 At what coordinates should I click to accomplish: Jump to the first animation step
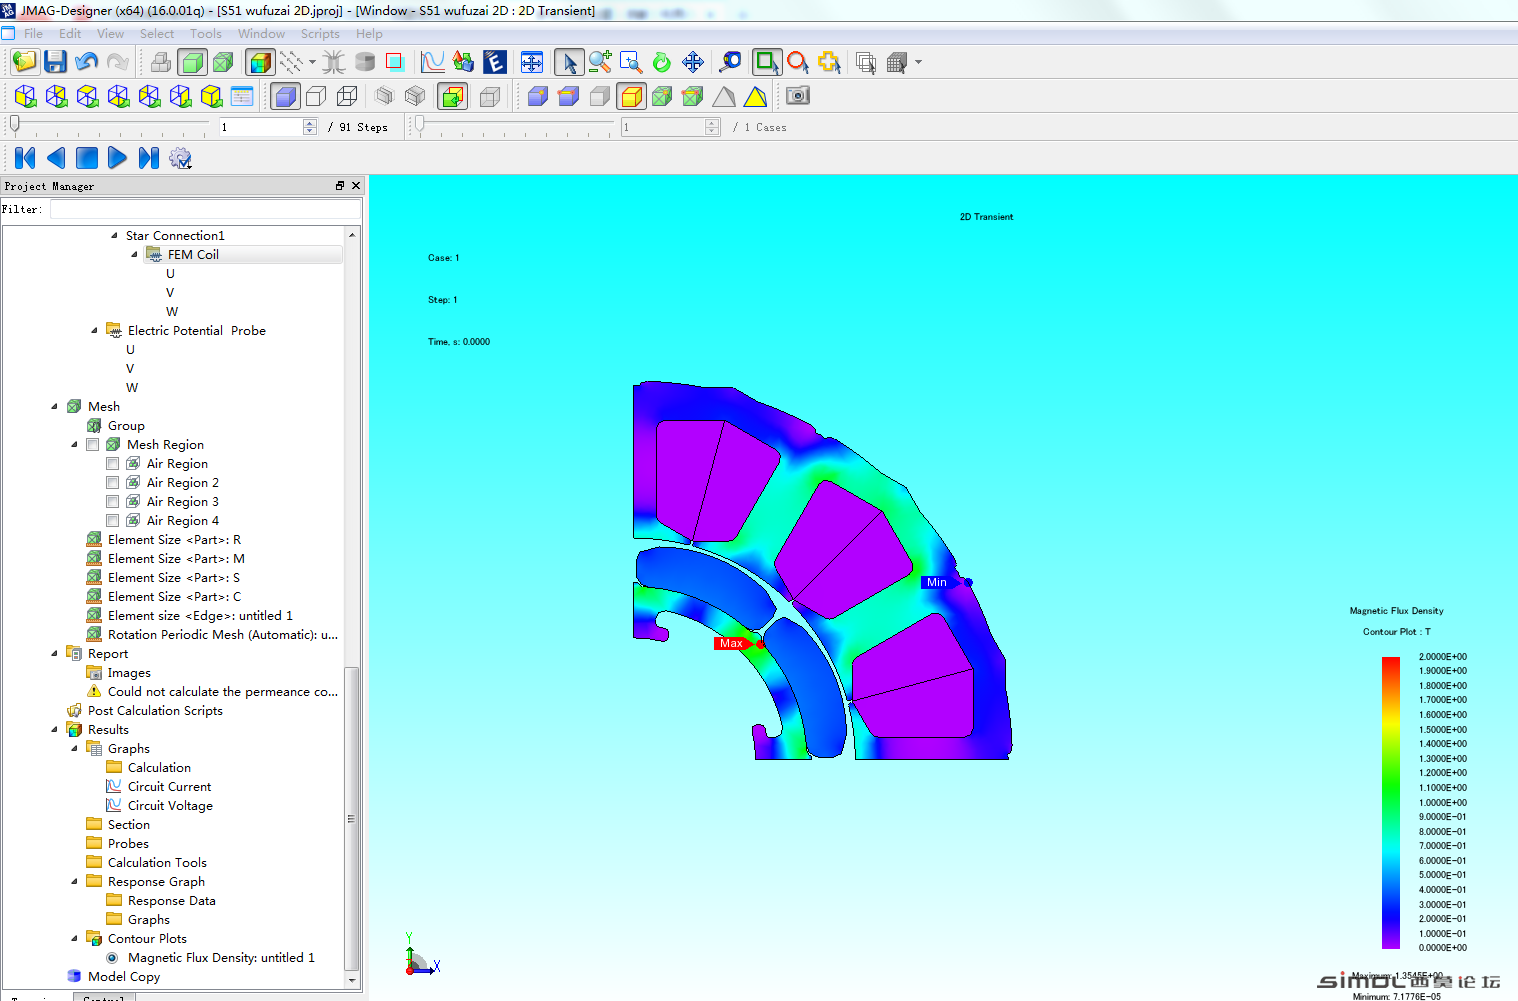[25, 158]
